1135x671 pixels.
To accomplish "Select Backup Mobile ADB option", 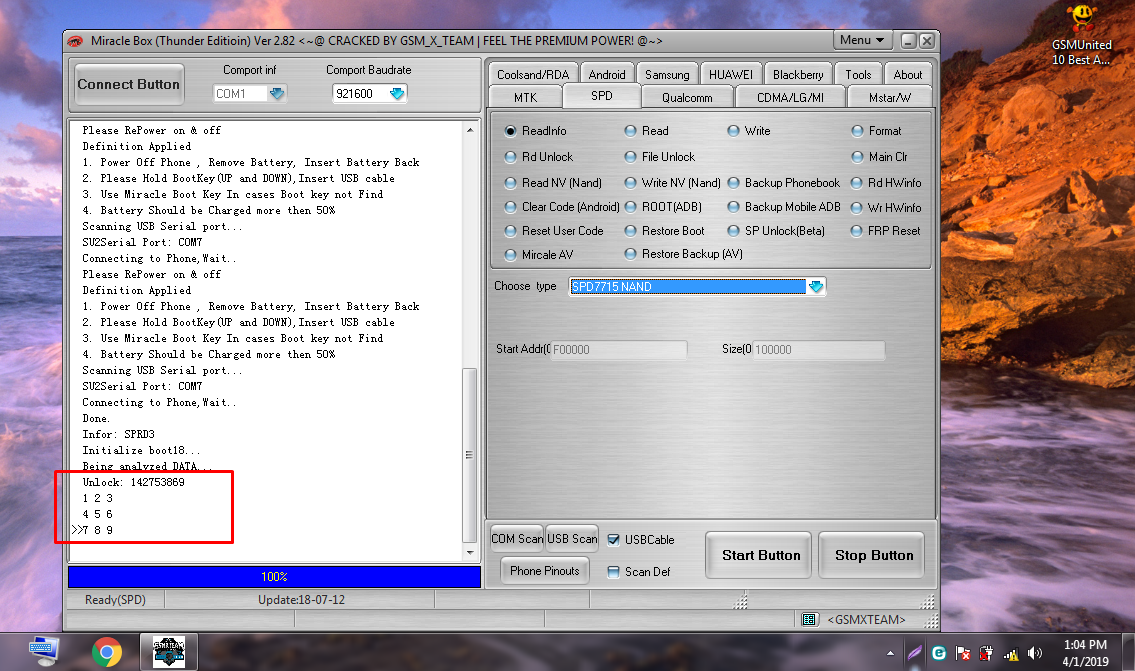I will click(733, 207).
